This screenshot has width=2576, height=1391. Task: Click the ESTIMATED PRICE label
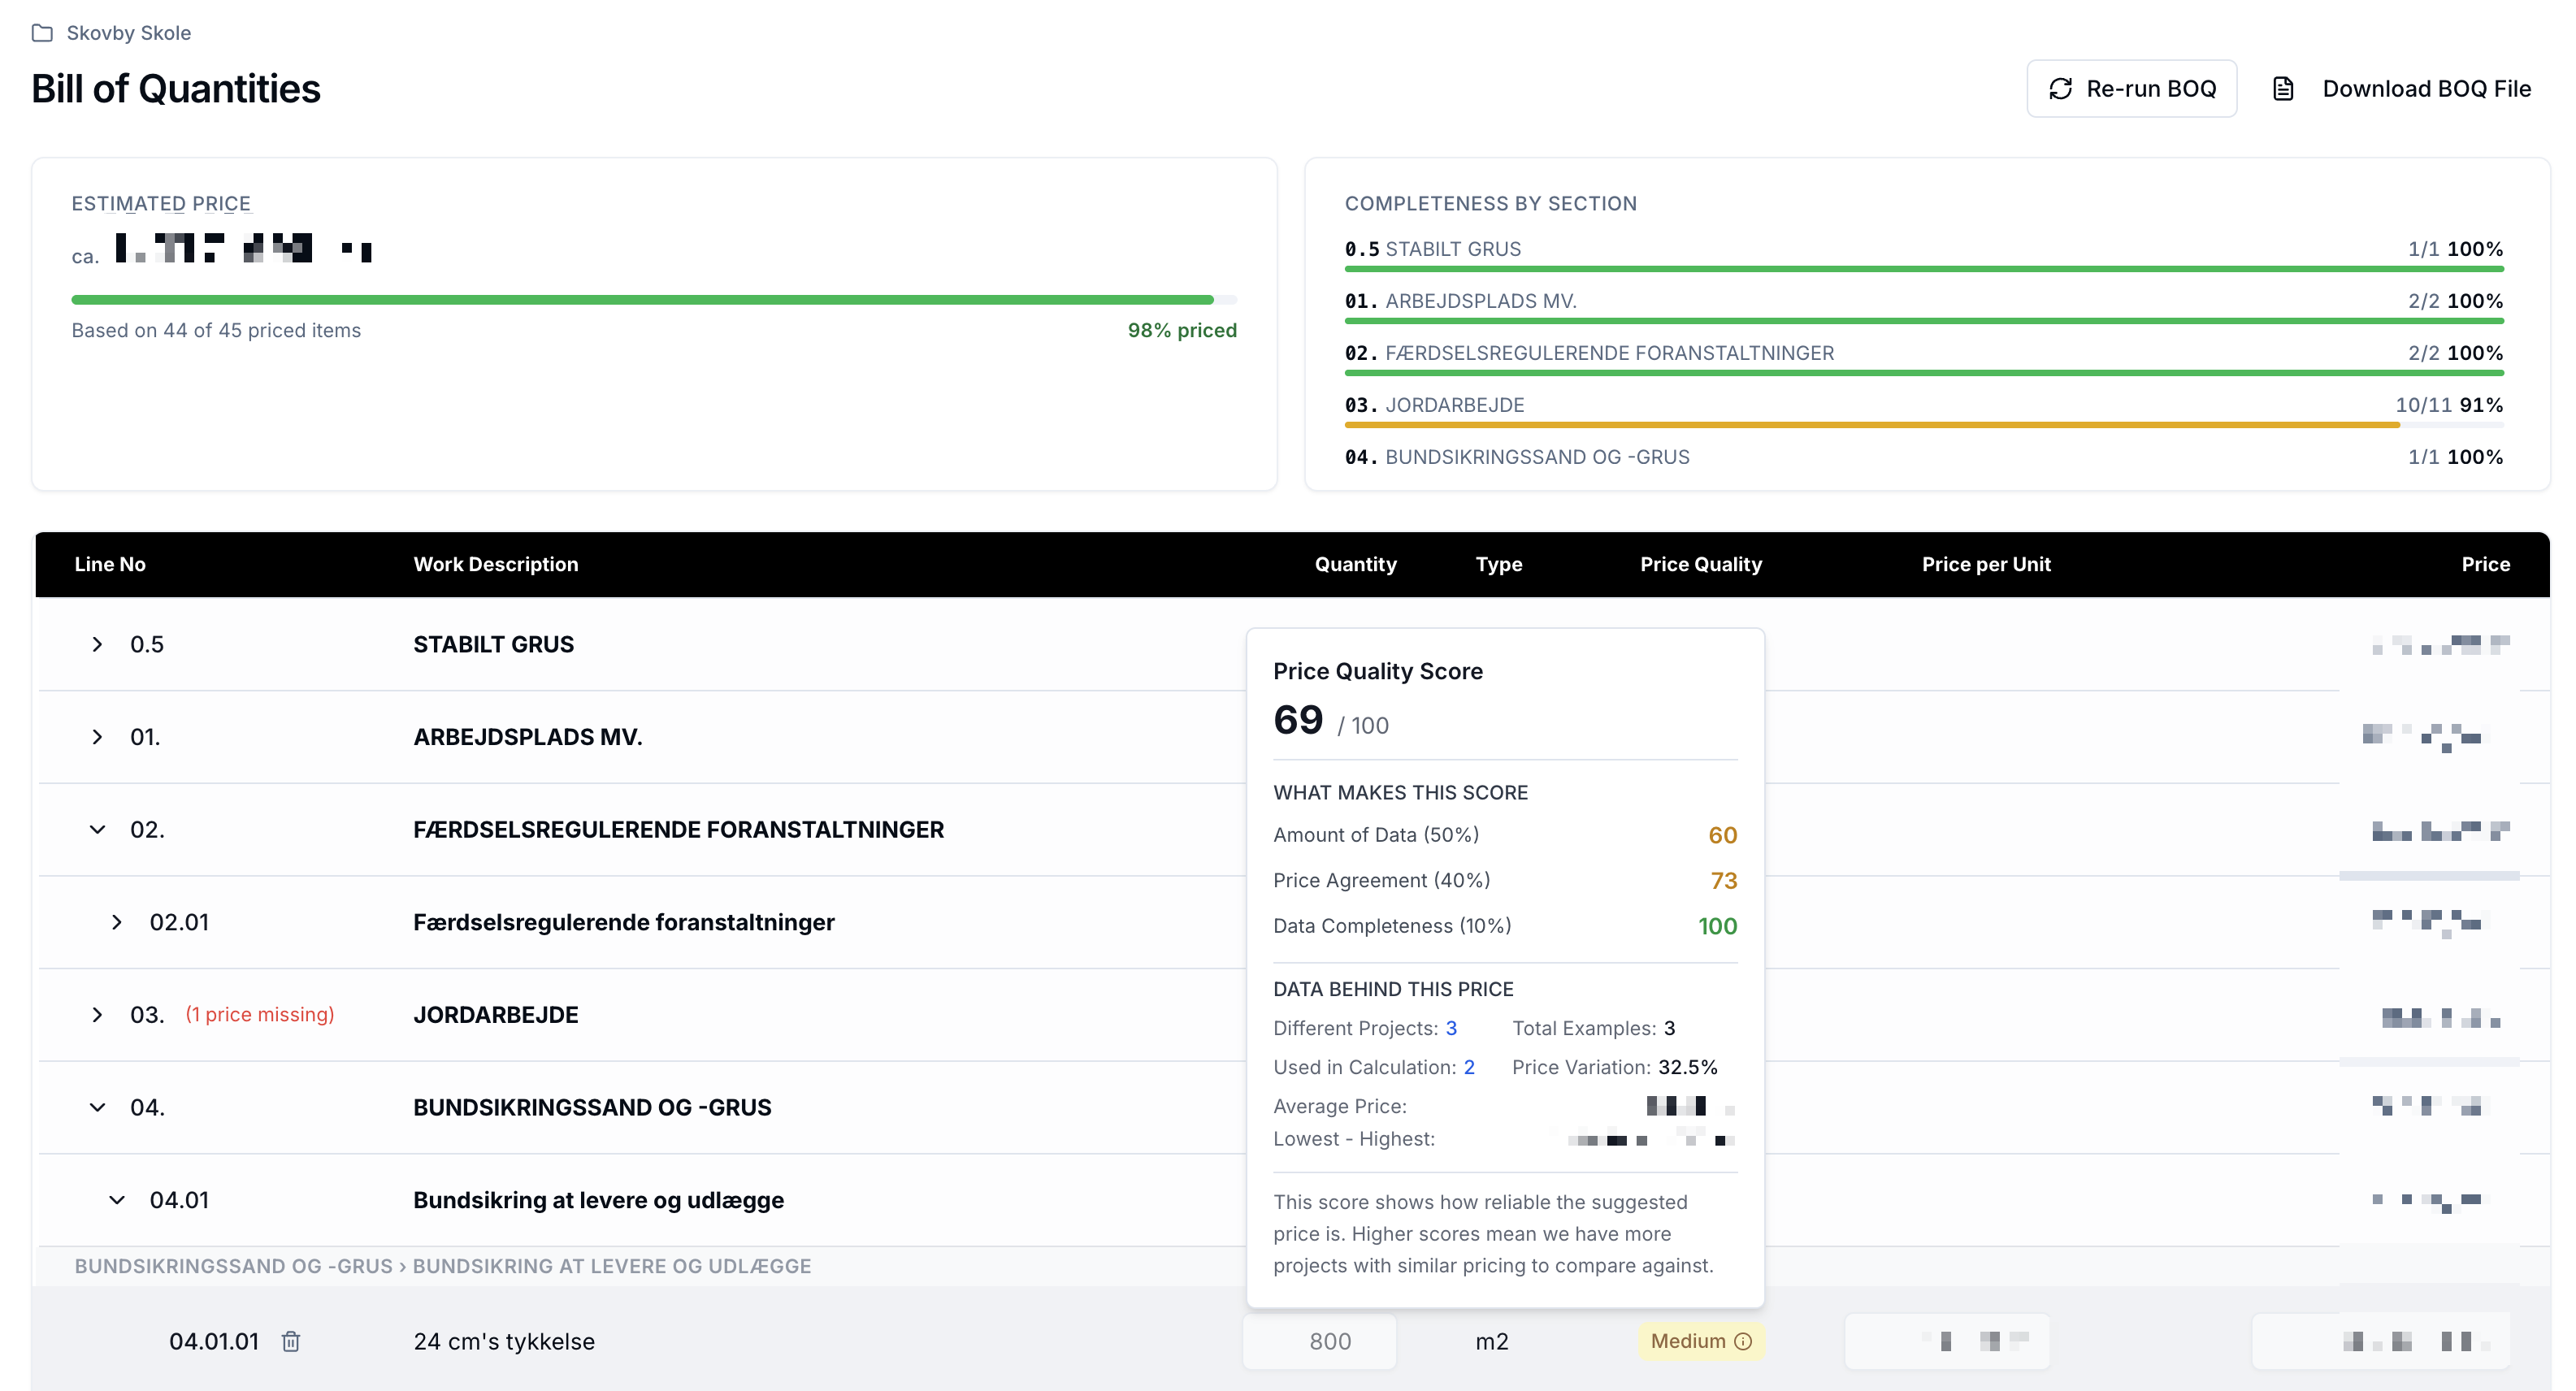(161, 203)
